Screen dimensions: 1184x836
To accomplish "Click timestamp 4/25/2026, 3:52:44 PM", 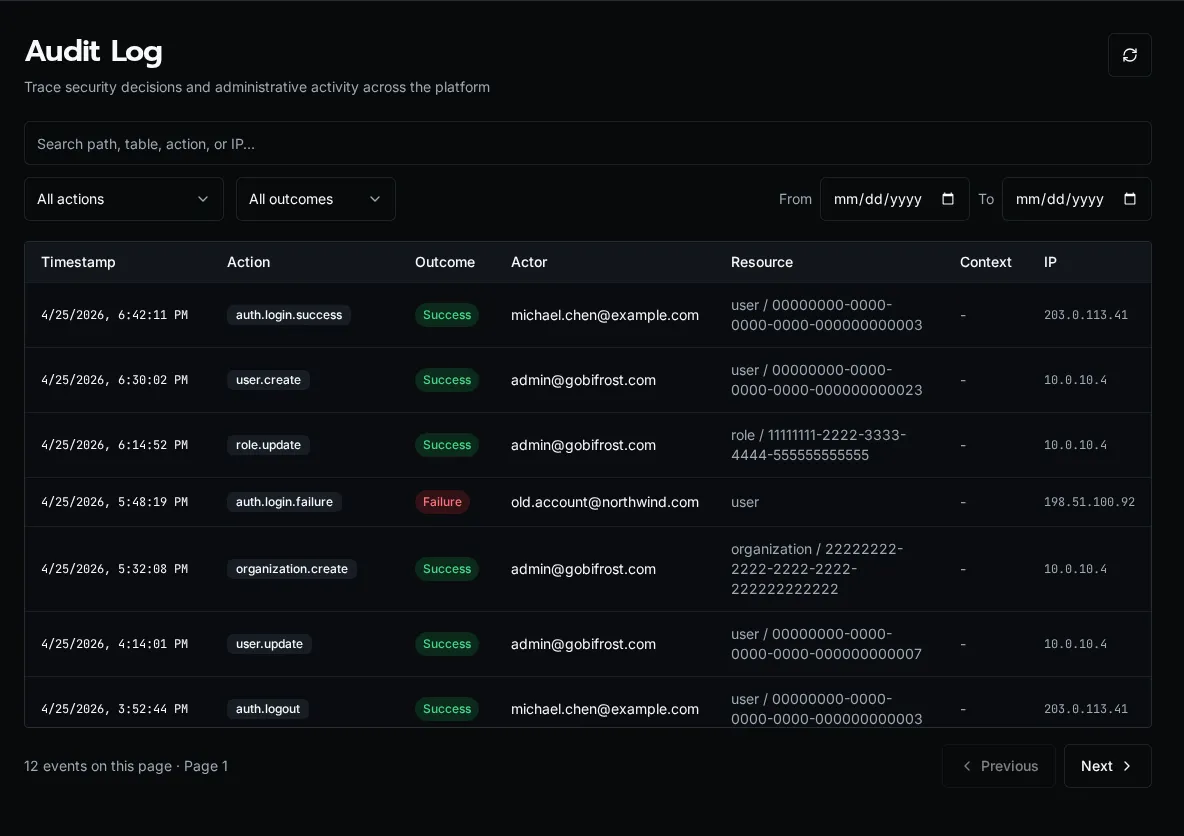I will pyautogui.click(x=114, y=708).
